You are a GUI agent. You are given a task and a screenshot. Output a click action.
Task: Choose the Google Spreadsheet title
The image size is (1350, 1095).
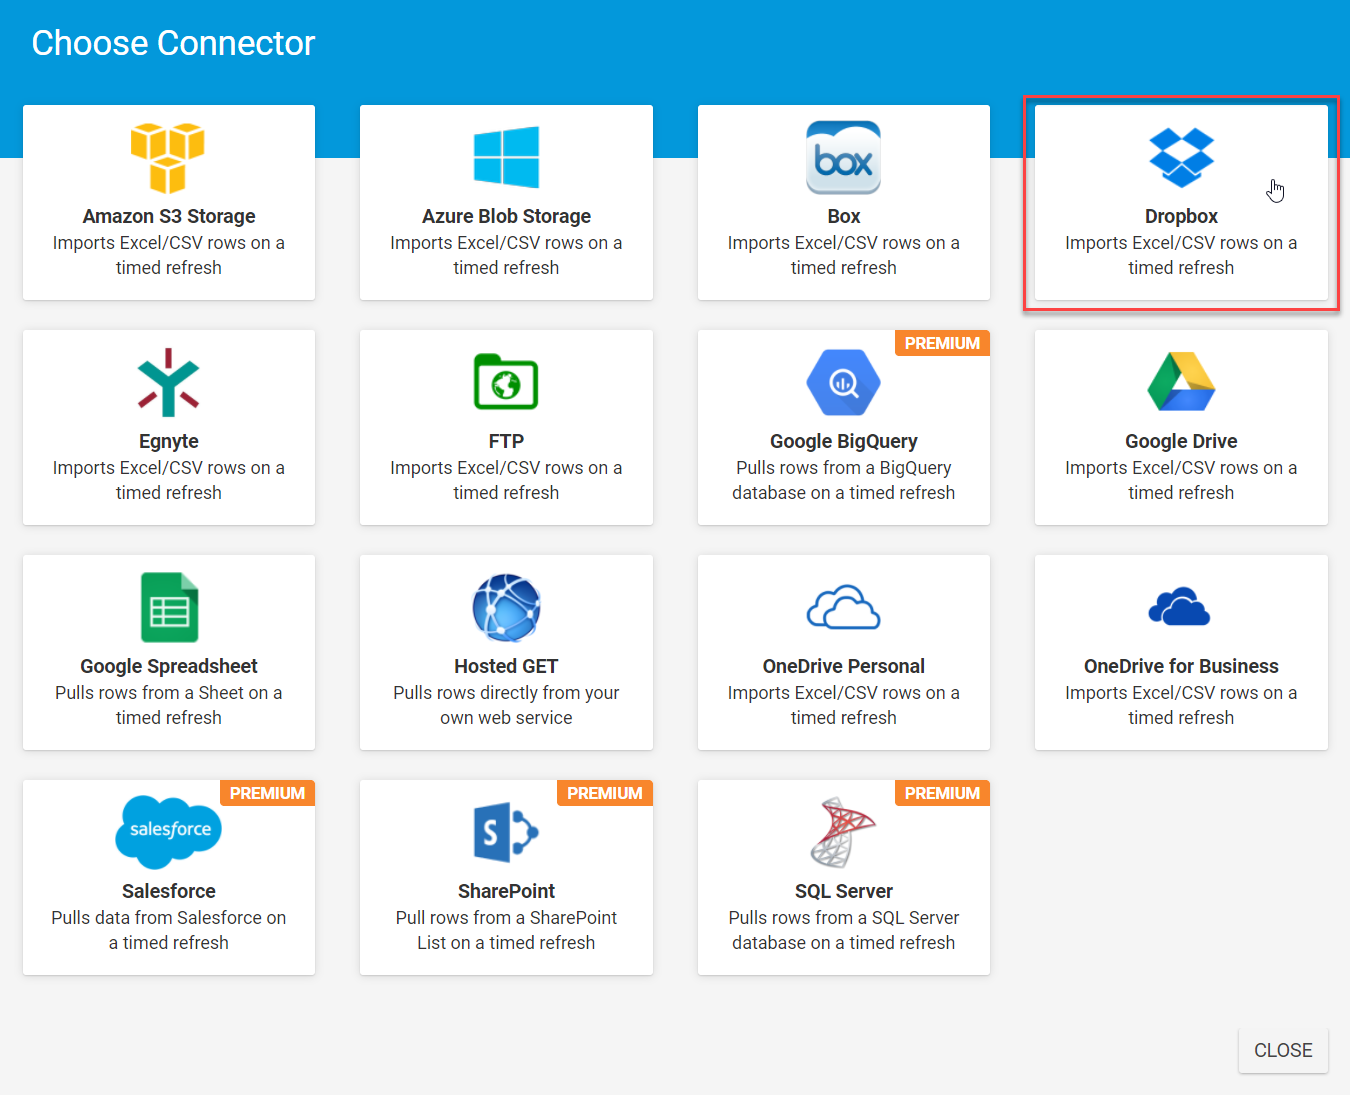coord(169,666)
